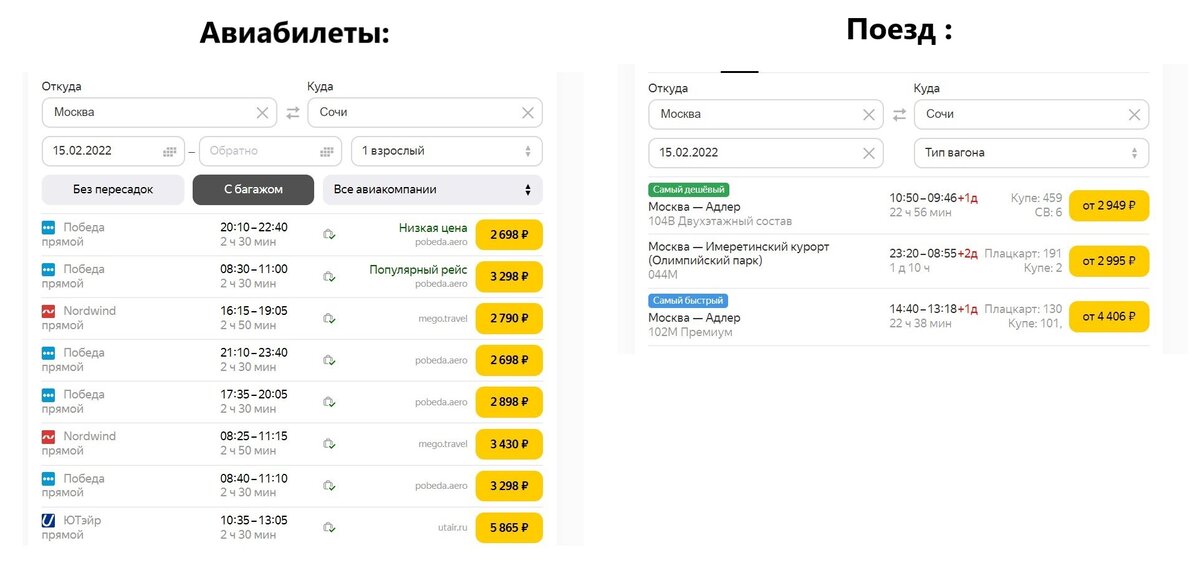This screenshot has width=1200, height=578.
Task: Switch to the Поезд section
Action: pyautogui.click(x=898, y=29)
